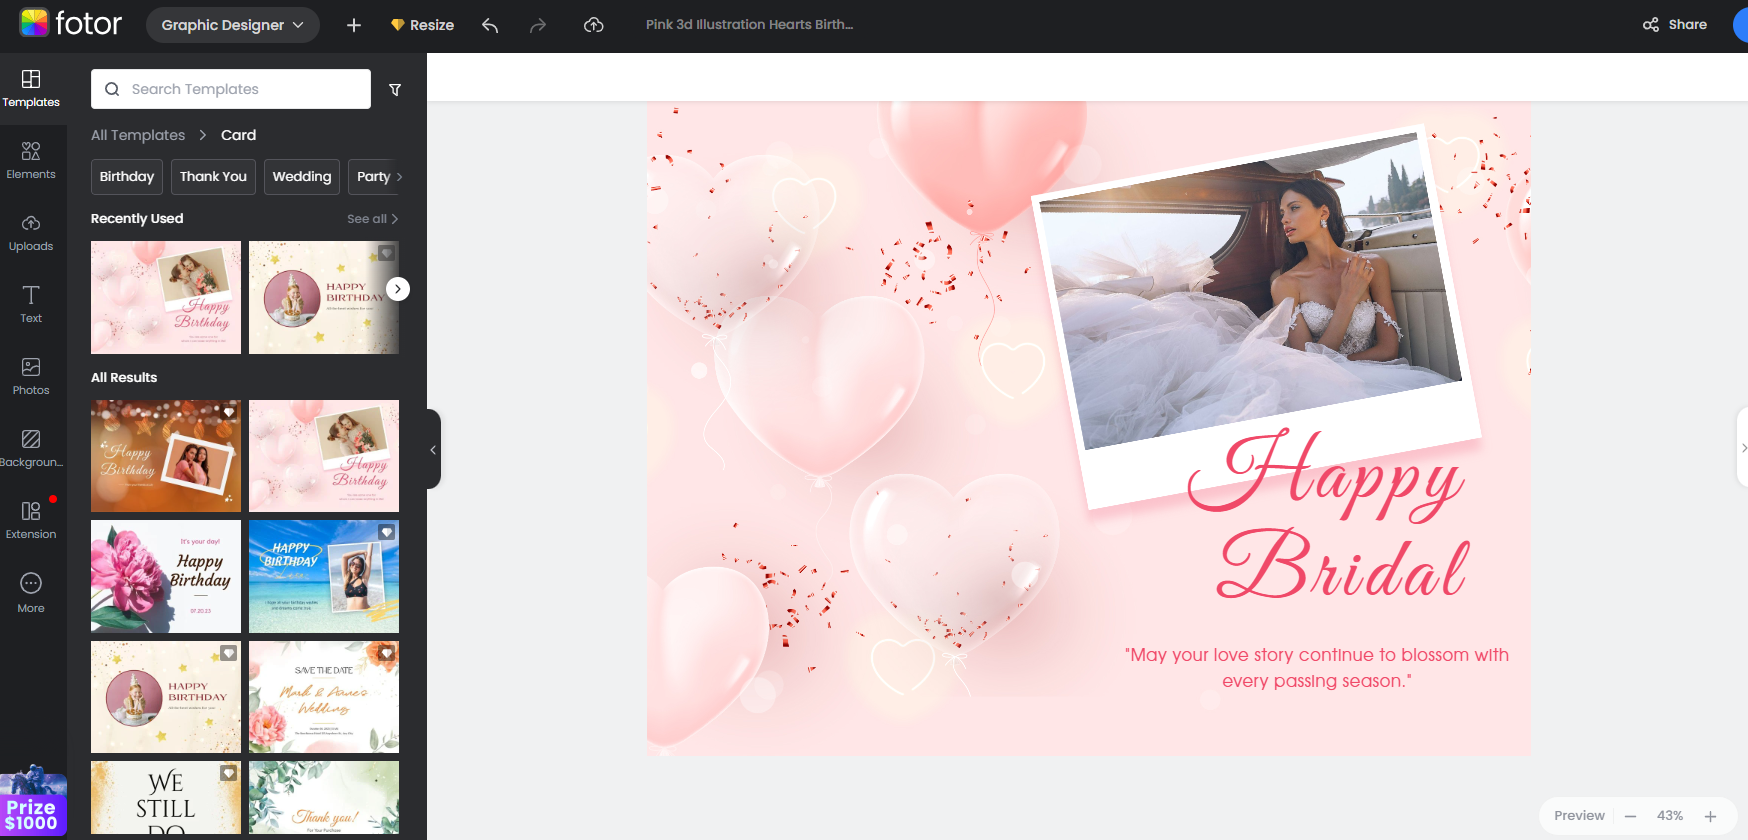Choose the cake Happy Birthday template in All Results
This screenshot has width=1748, height=840.
coord(166,697)
